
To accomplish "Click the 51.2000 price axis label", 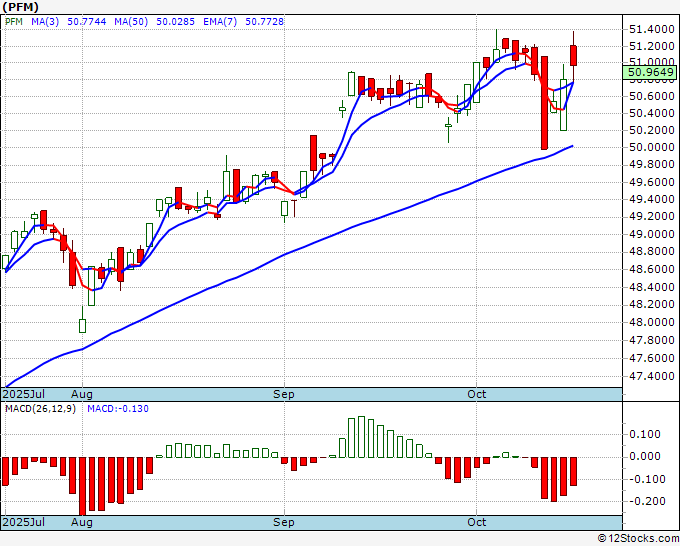I will tap(651, 46).
